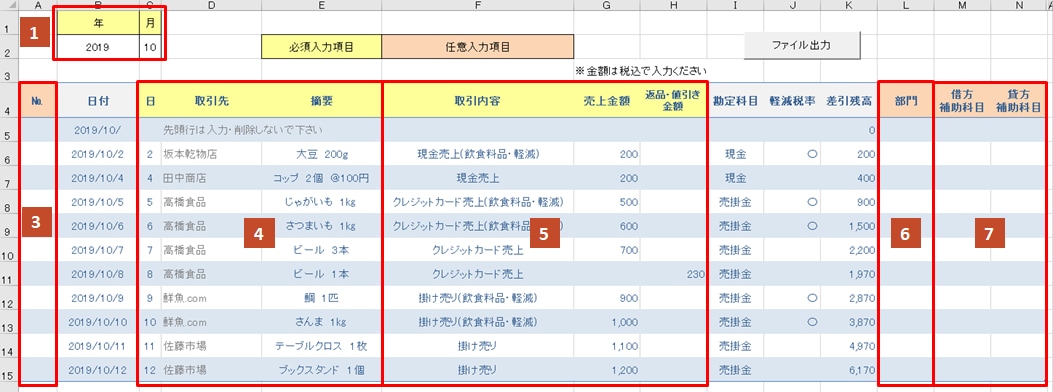Click the 軽減税率 column heading cell

(x=793, y=101)
